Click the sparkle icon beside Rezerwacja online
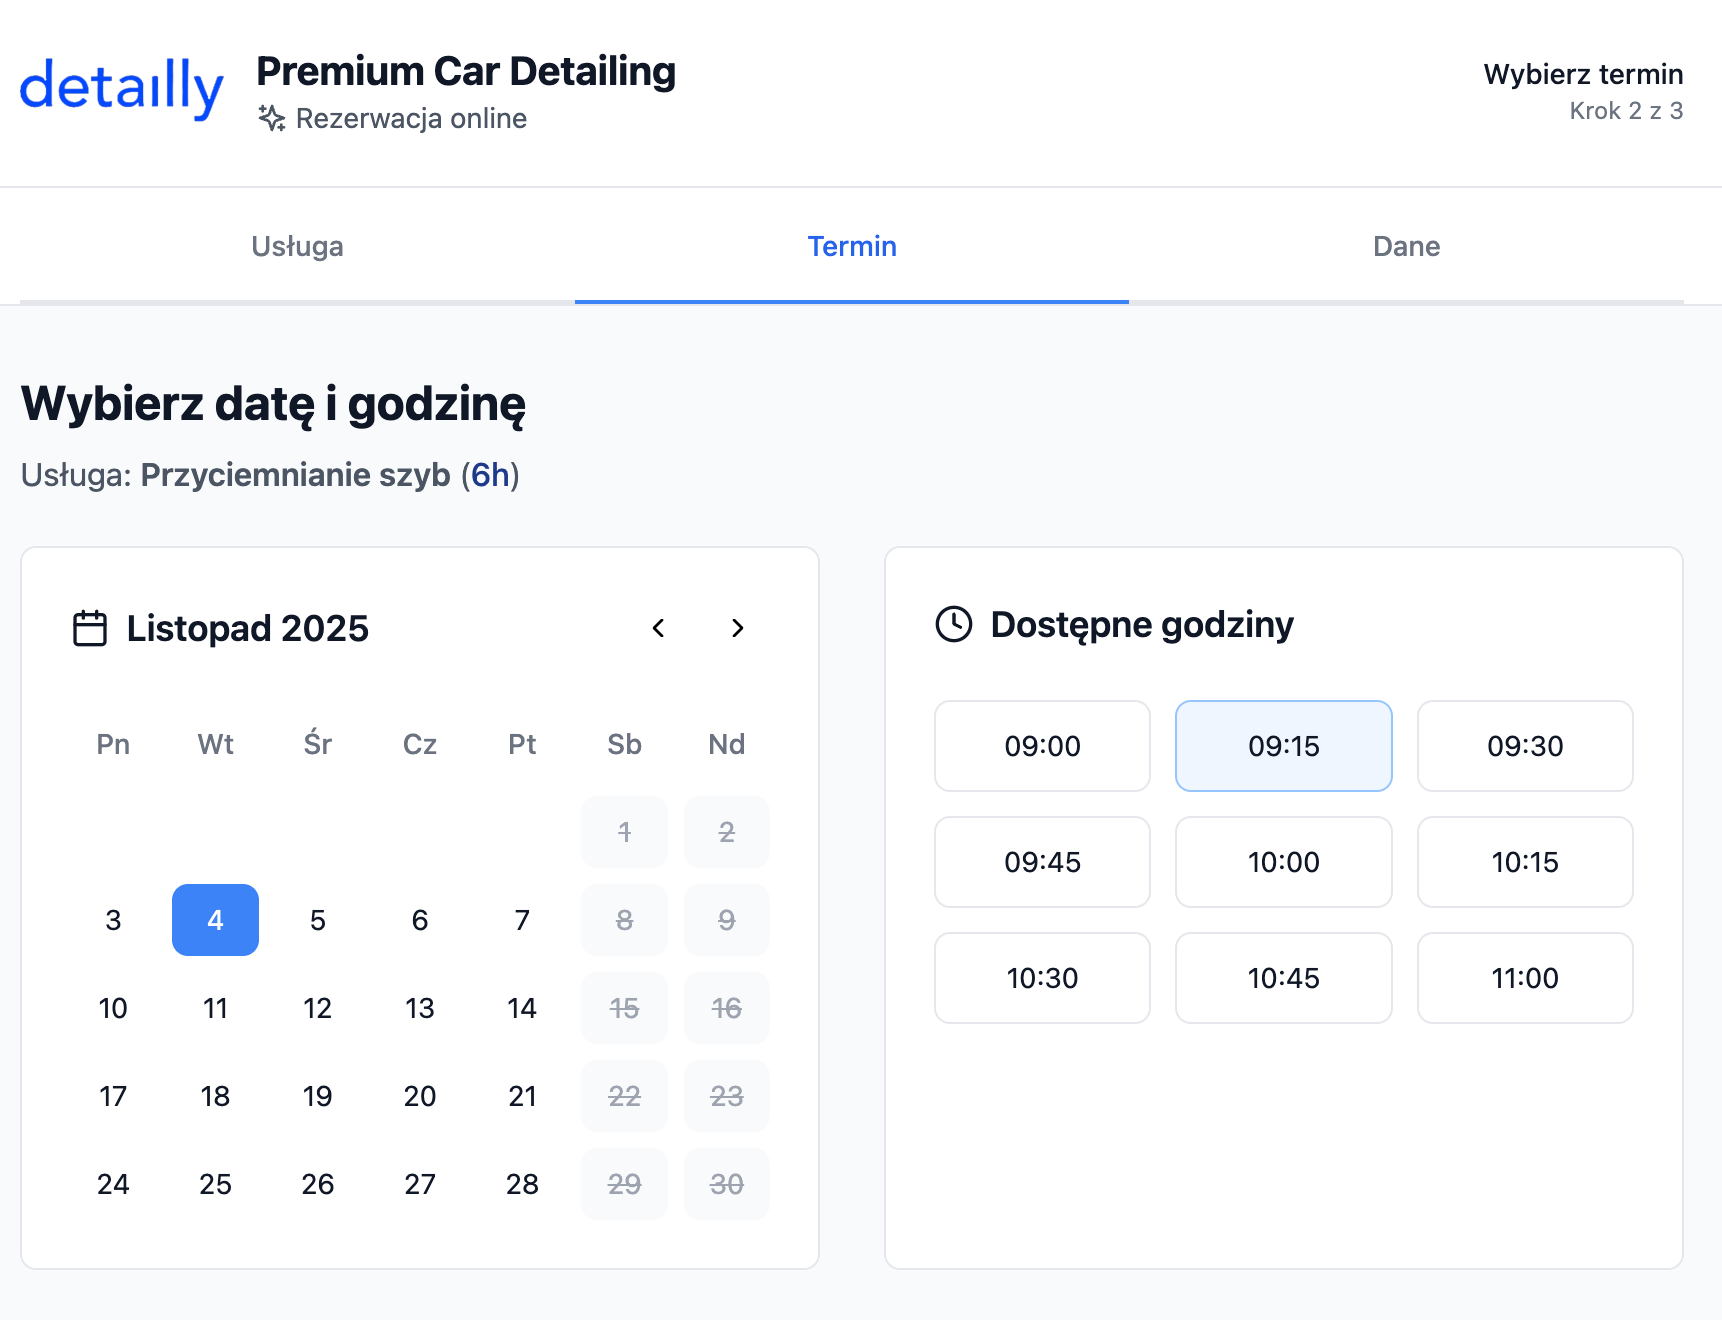This screenshot has width=1722, height=1320. pos(271,118)
